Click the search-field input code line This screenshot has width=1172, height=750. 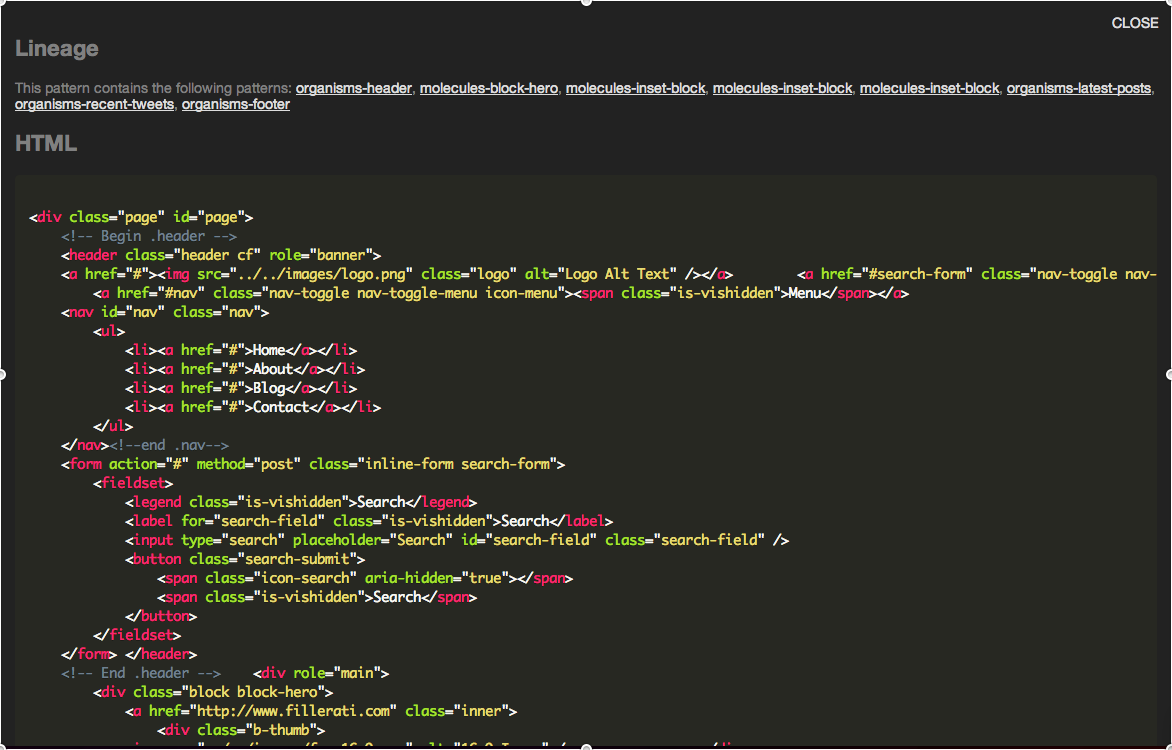457,540
